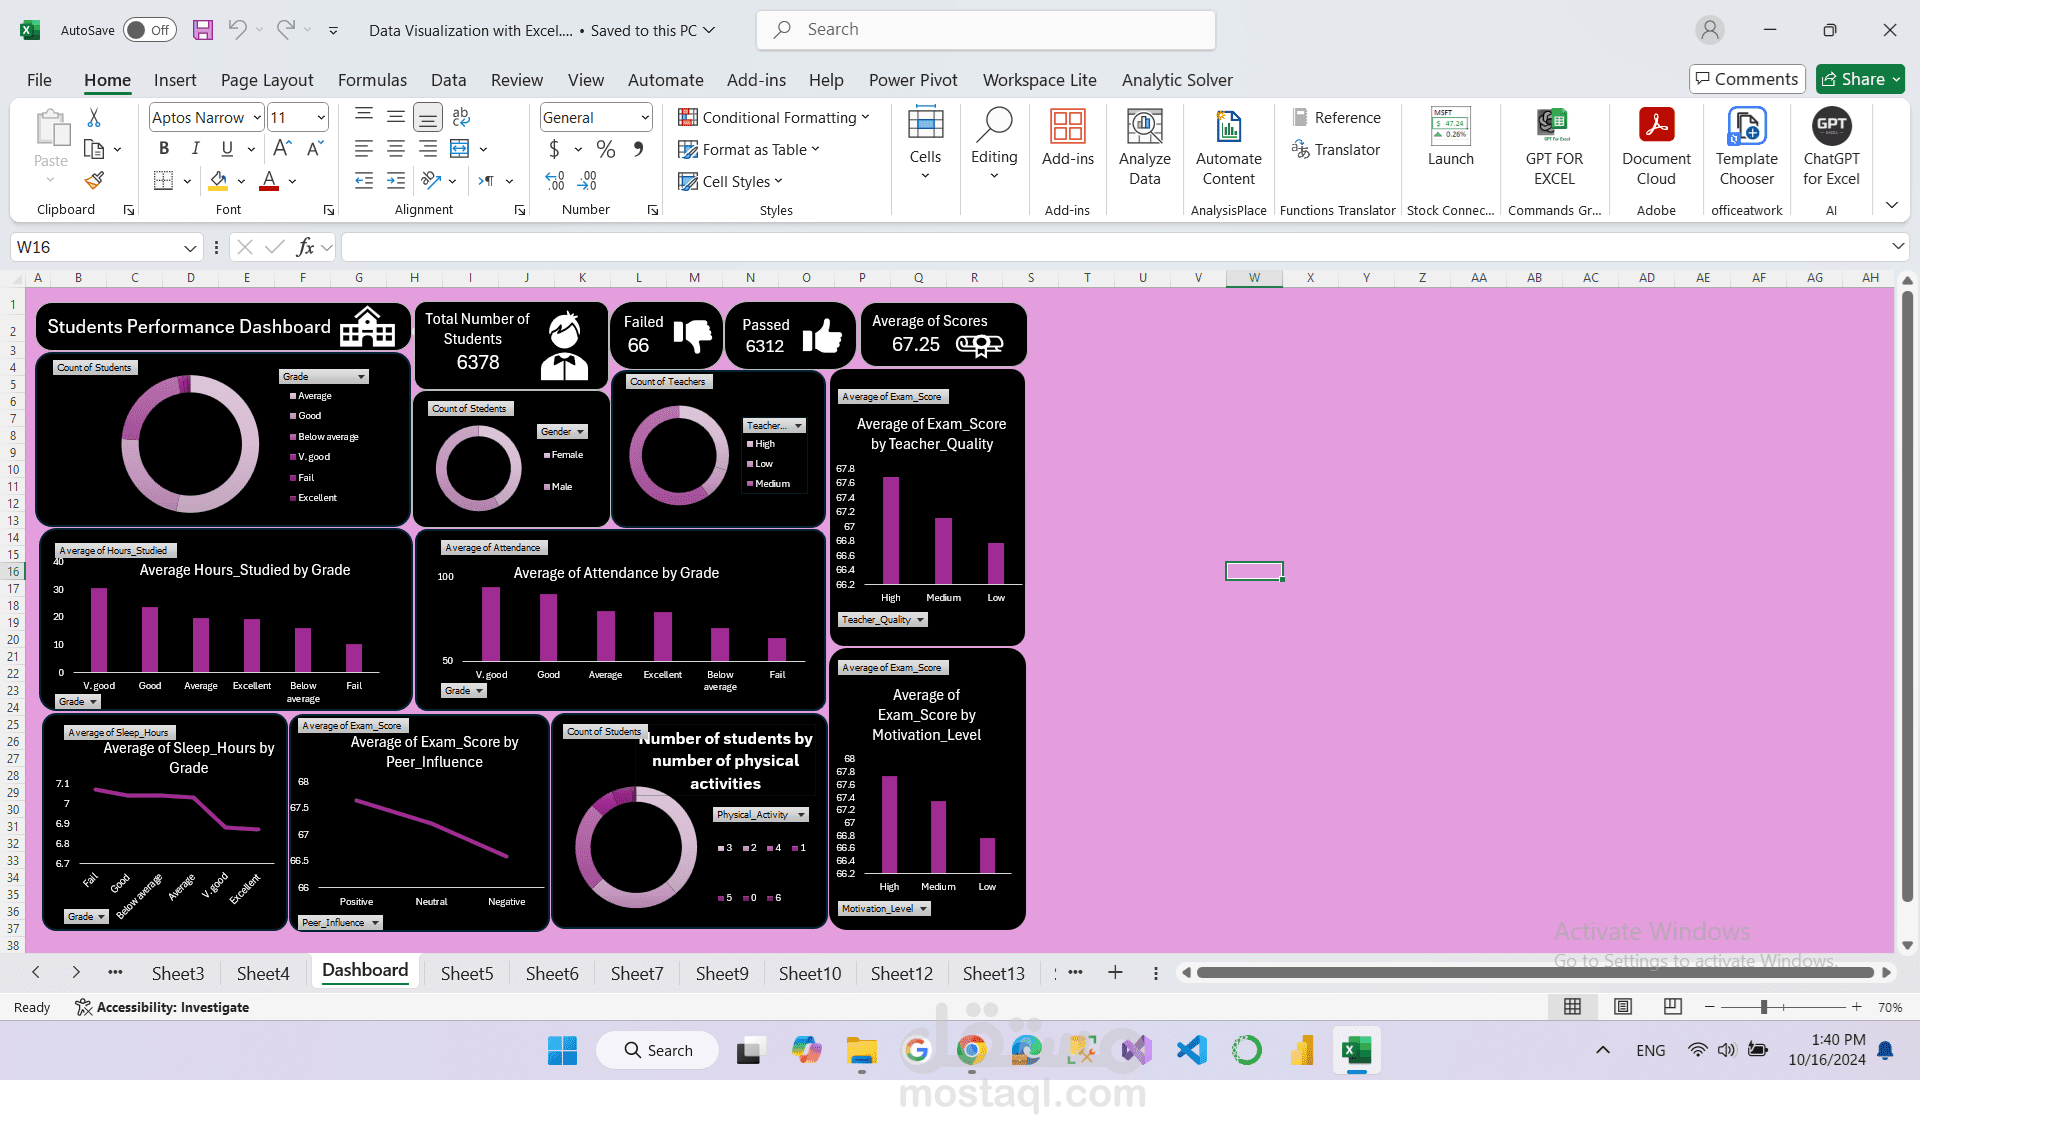Apply percent style to the cell
The width and height of the screenshot is (2047, 1138).
tap(605, 149)
